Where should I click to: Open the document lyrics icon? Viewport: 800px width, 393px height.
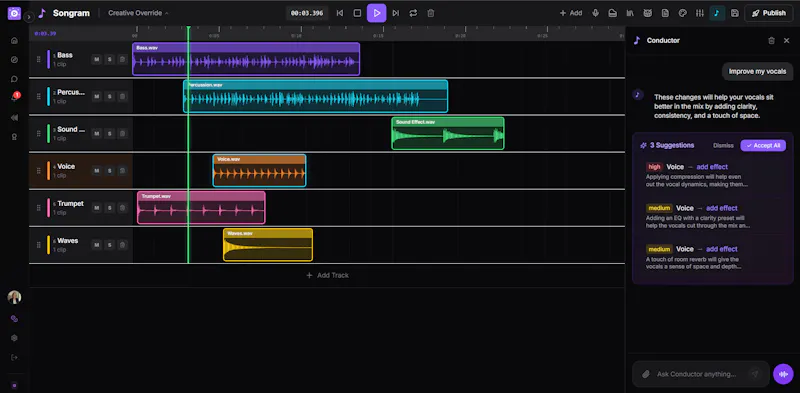665,13
